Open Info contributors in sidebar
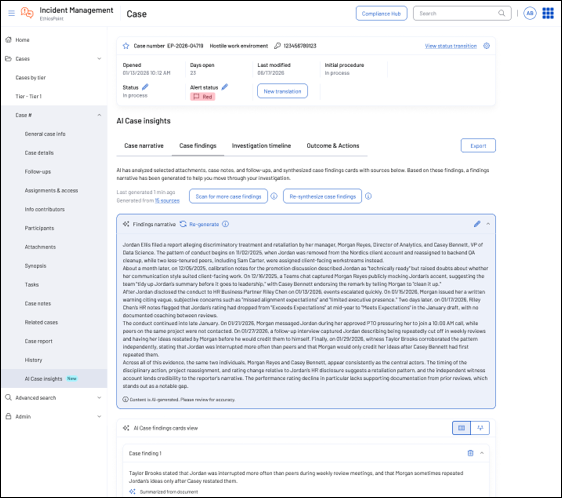The image size is (562, 498). pyautogui.click(x=44, y=209)
